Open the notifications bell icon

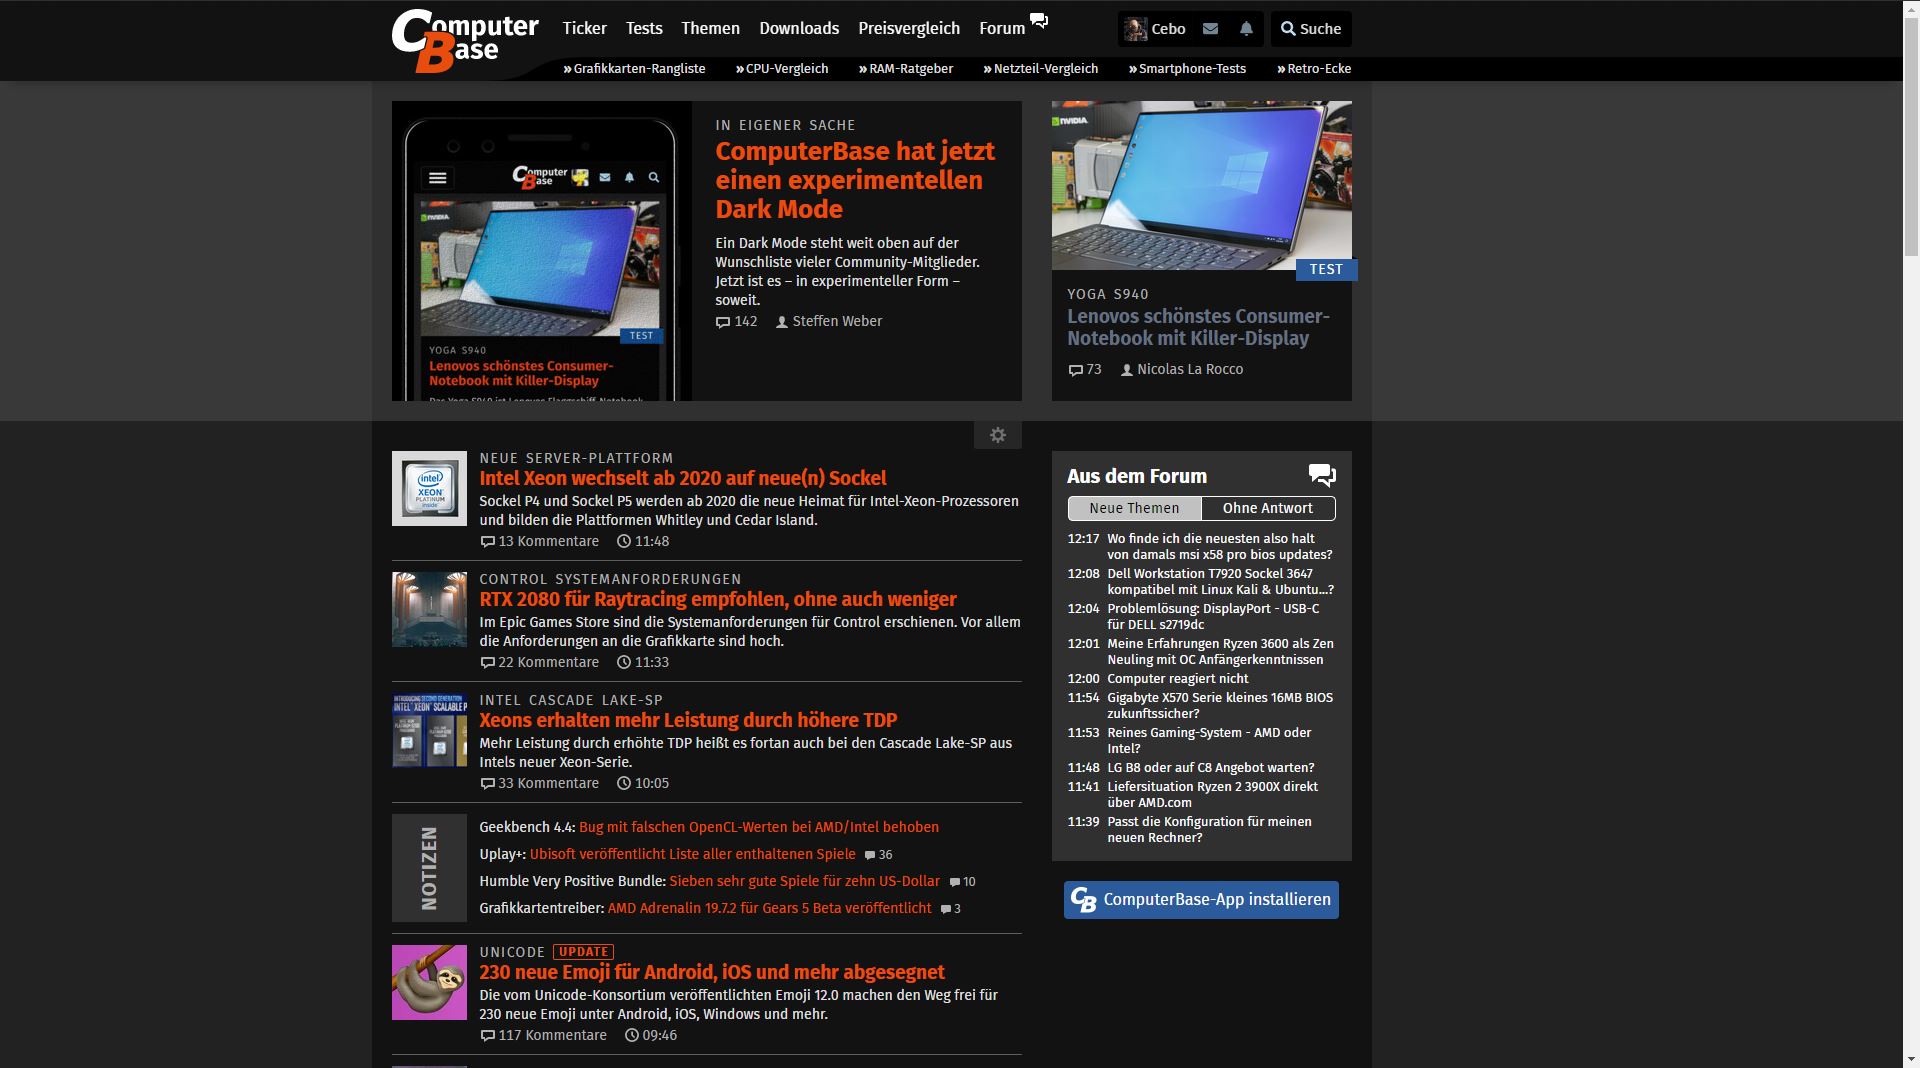point(1246,29)
